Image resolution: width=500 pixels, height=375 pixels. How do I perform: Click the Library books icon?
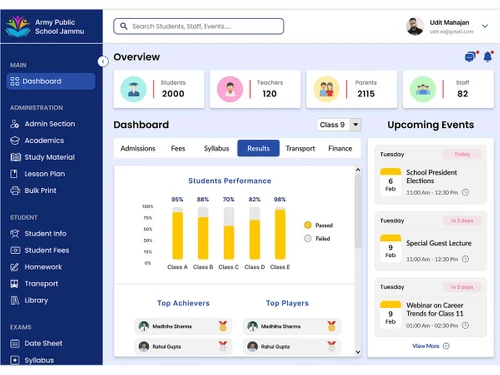click(15, 300)
